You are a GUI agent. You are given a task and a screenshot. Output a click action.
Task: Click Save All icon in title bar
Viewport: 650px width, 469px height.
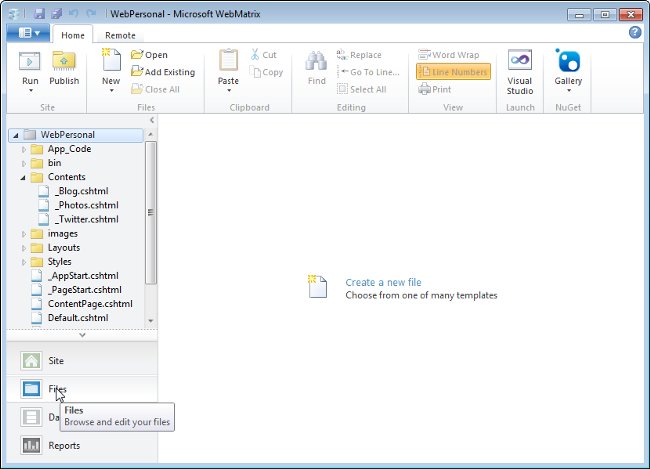click(x=56, y=13)
